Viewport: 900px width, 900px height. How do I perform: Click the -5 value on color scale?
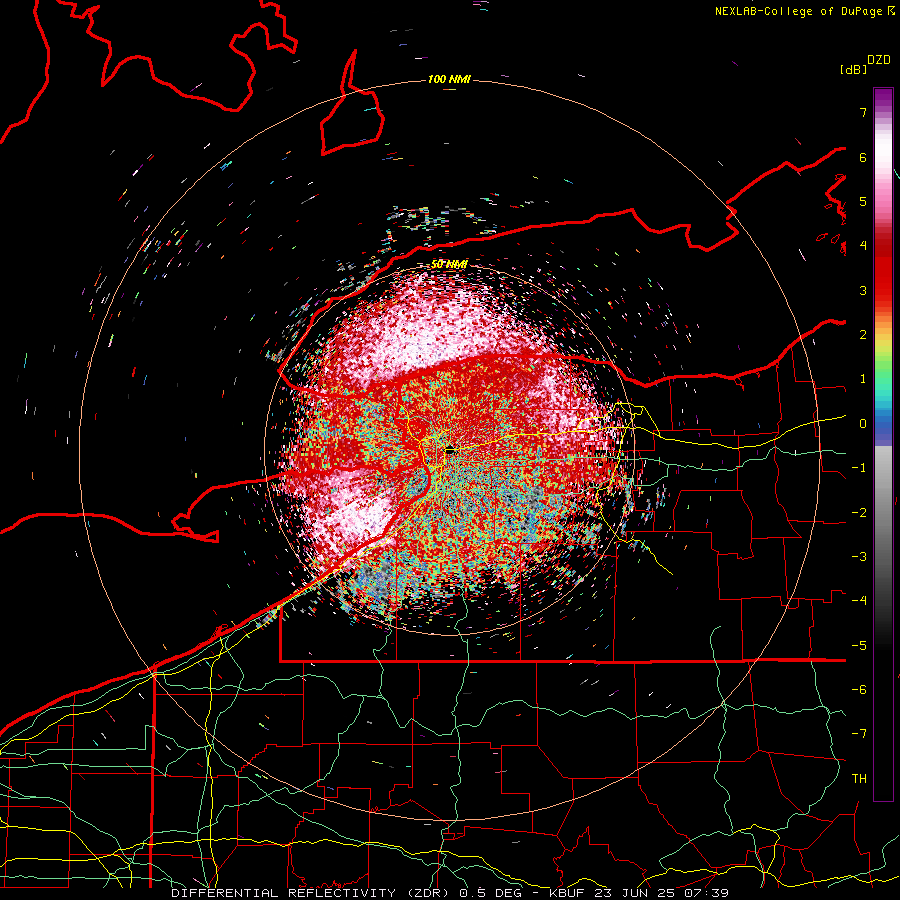click(x=859, y=646)
